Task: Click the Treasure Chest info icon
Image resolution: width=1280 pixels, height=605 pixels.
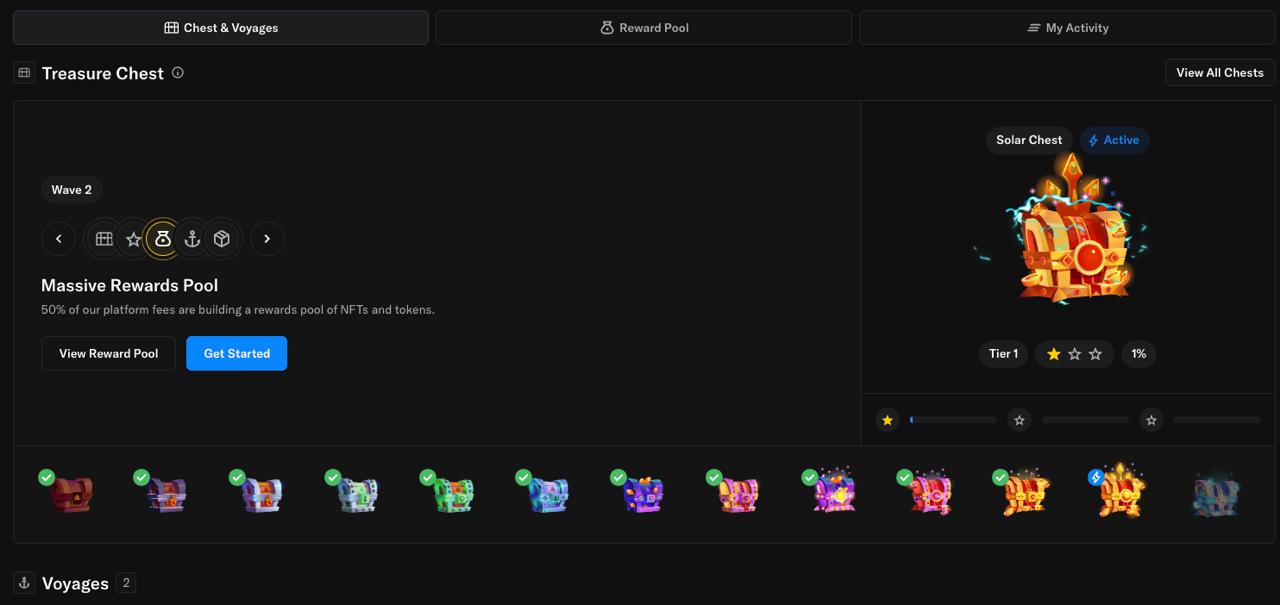Action: (178, 73)
